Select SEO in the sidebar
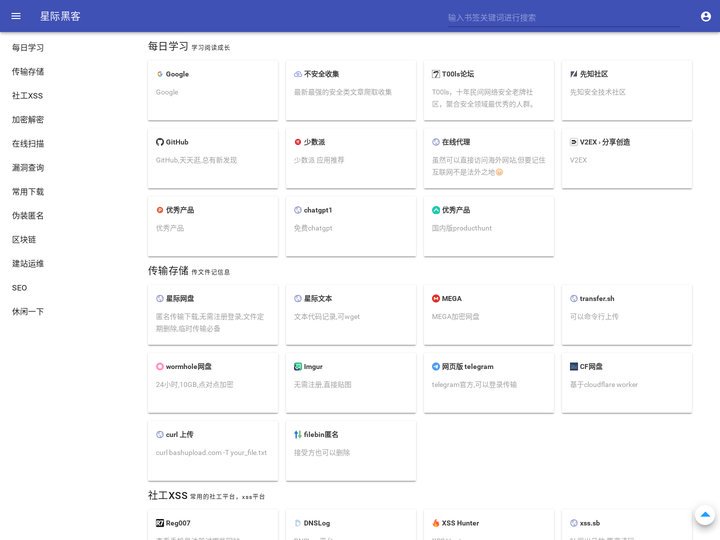 pos(19,288)
